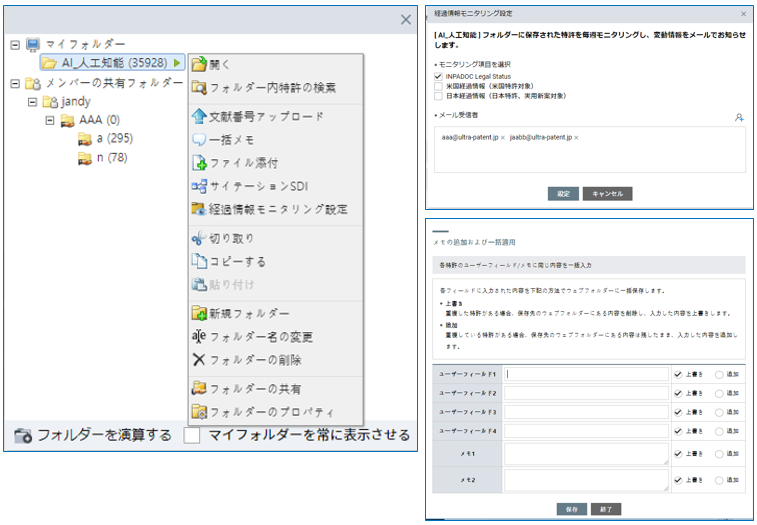Viewport: 757px width, 525px height.
Task: Collapse the マイフォルダー tree node
Action: coord(15,45)
